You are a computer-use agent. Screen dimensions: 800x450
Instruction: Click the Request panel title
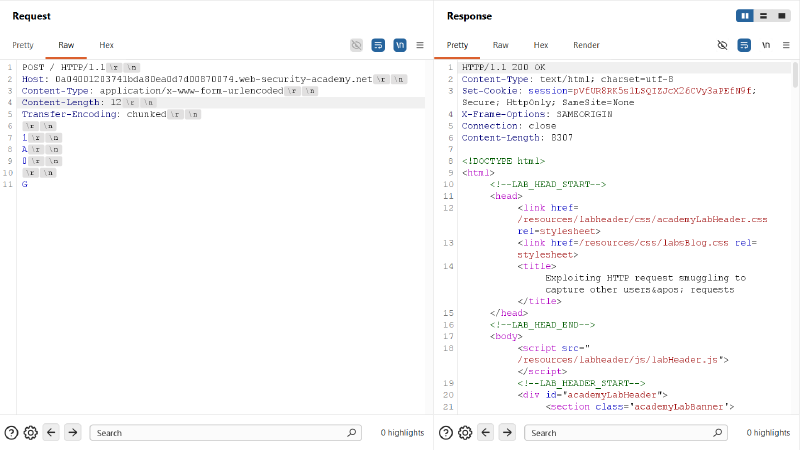coord(32,16)
